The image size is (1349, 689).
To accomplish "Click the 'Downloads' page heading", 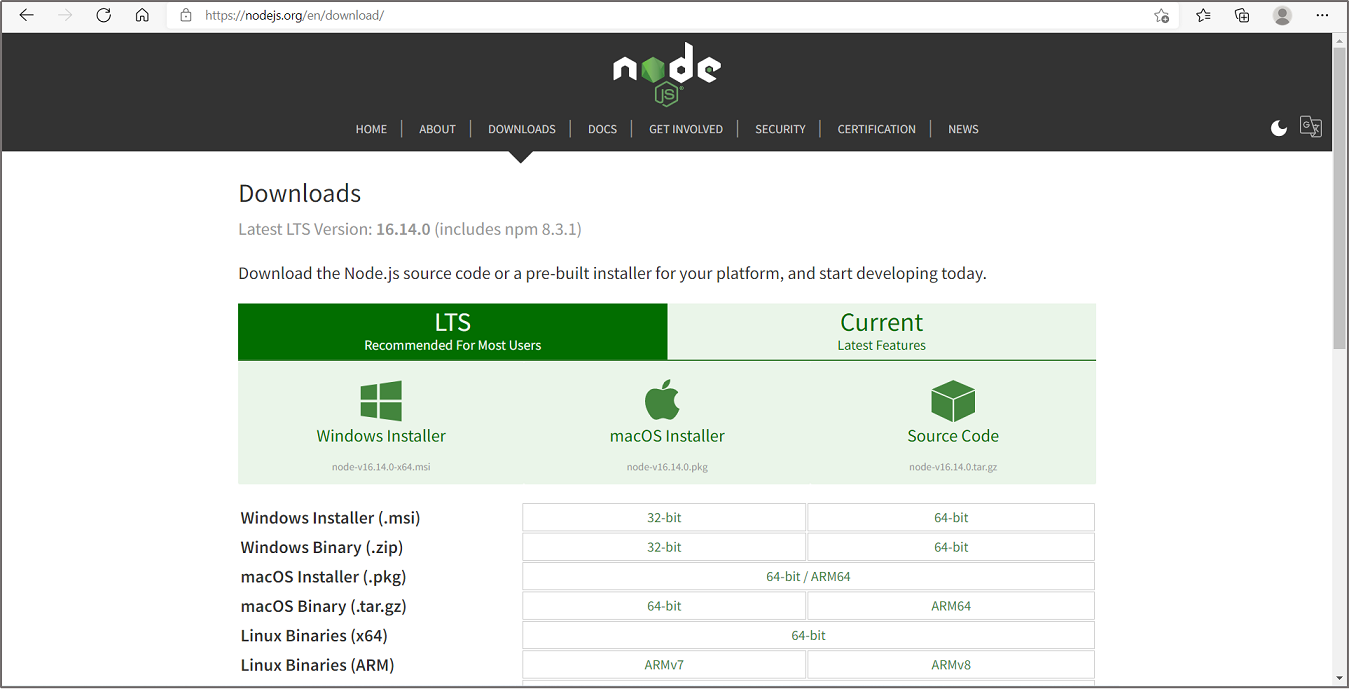I will coord(300,194).
